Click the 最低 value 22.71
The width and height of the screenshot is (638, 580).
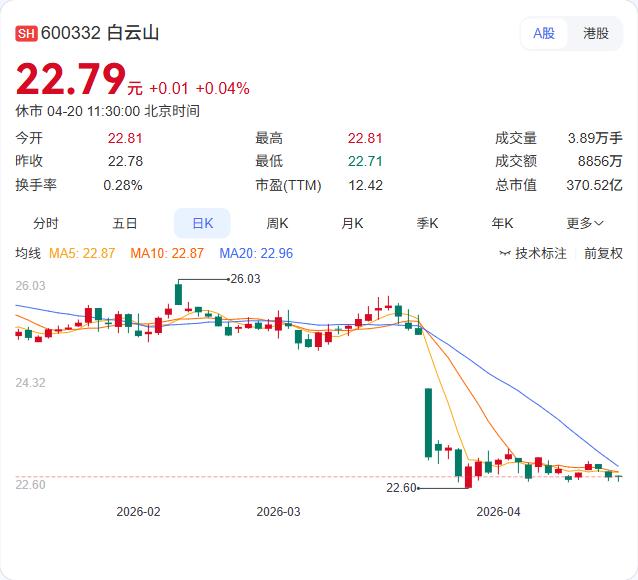coord(365,161)
